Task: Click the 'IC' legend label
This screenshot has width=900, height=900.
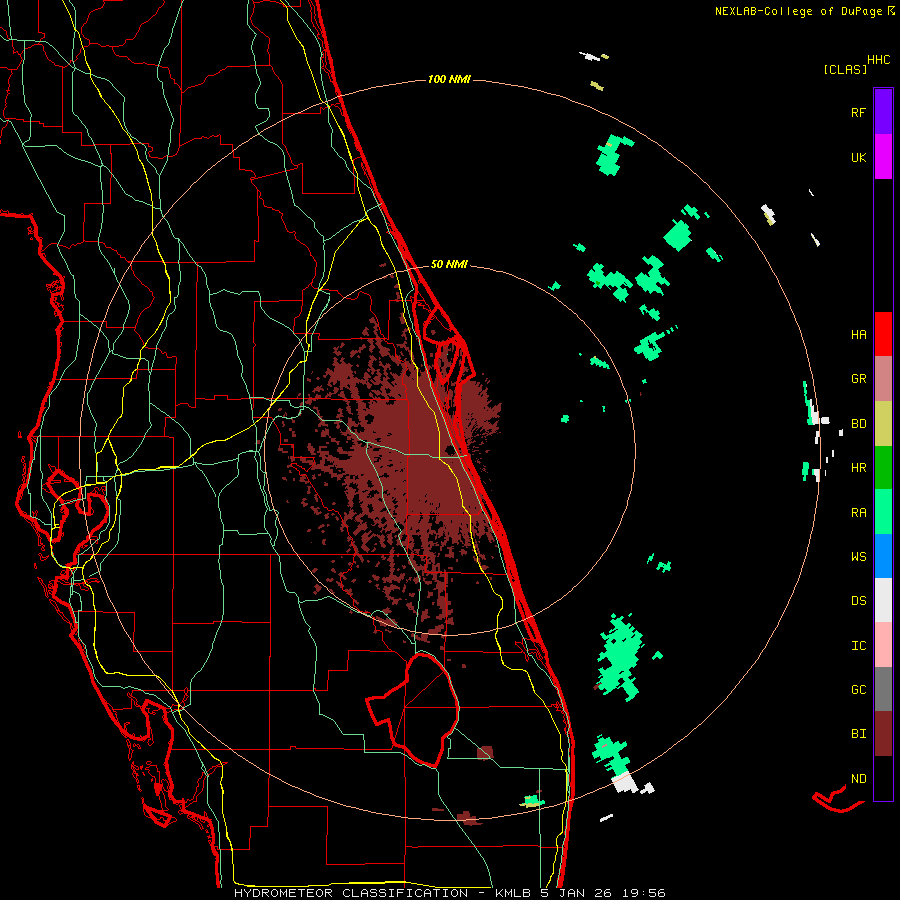Action: [858, 646]
